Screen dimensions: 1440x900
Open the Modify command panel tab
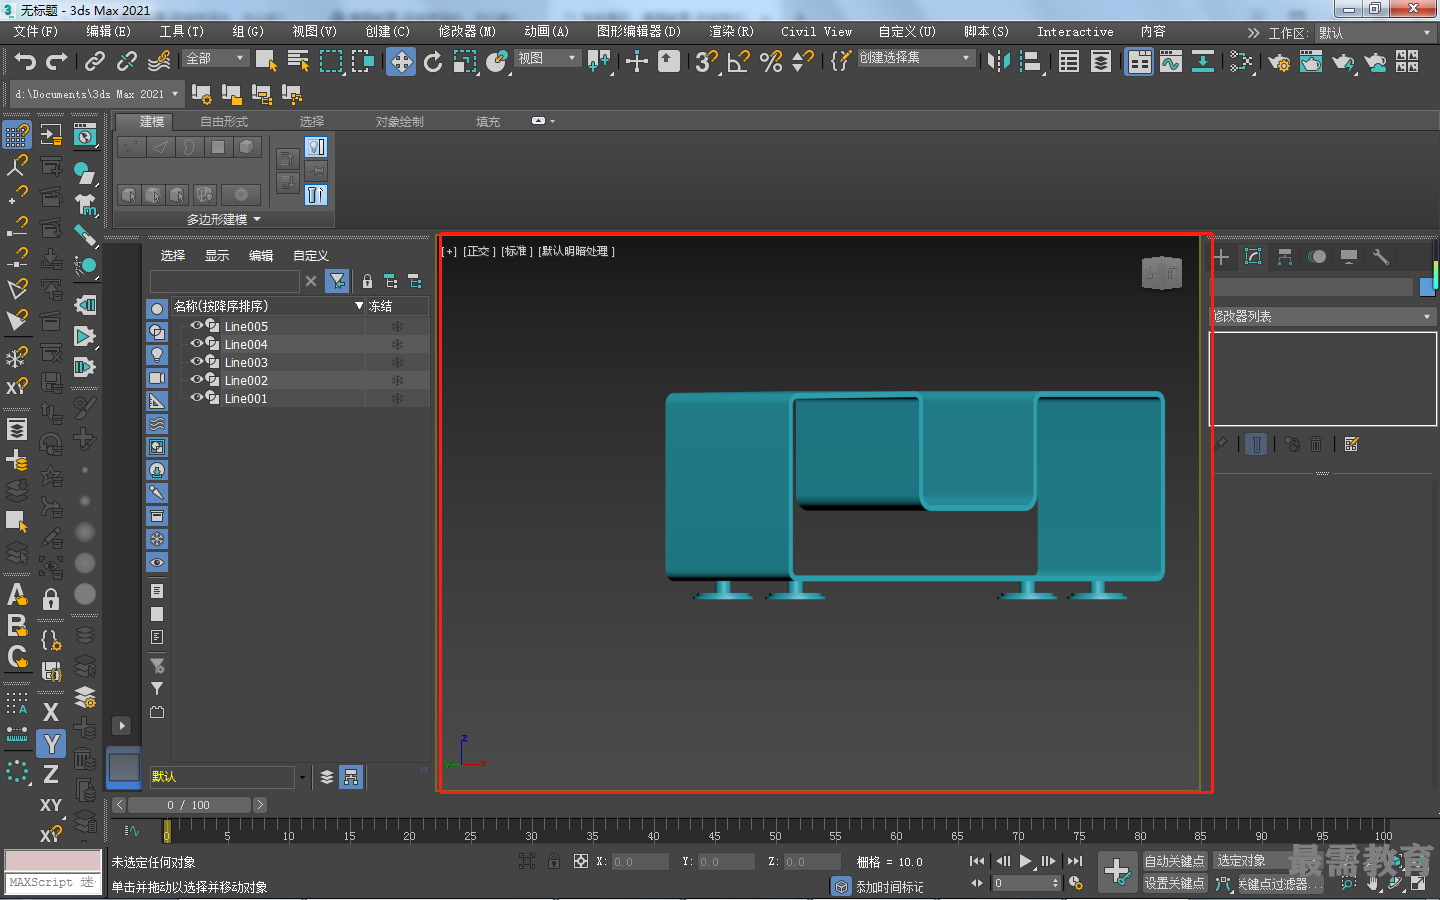tap(1253, 257)
